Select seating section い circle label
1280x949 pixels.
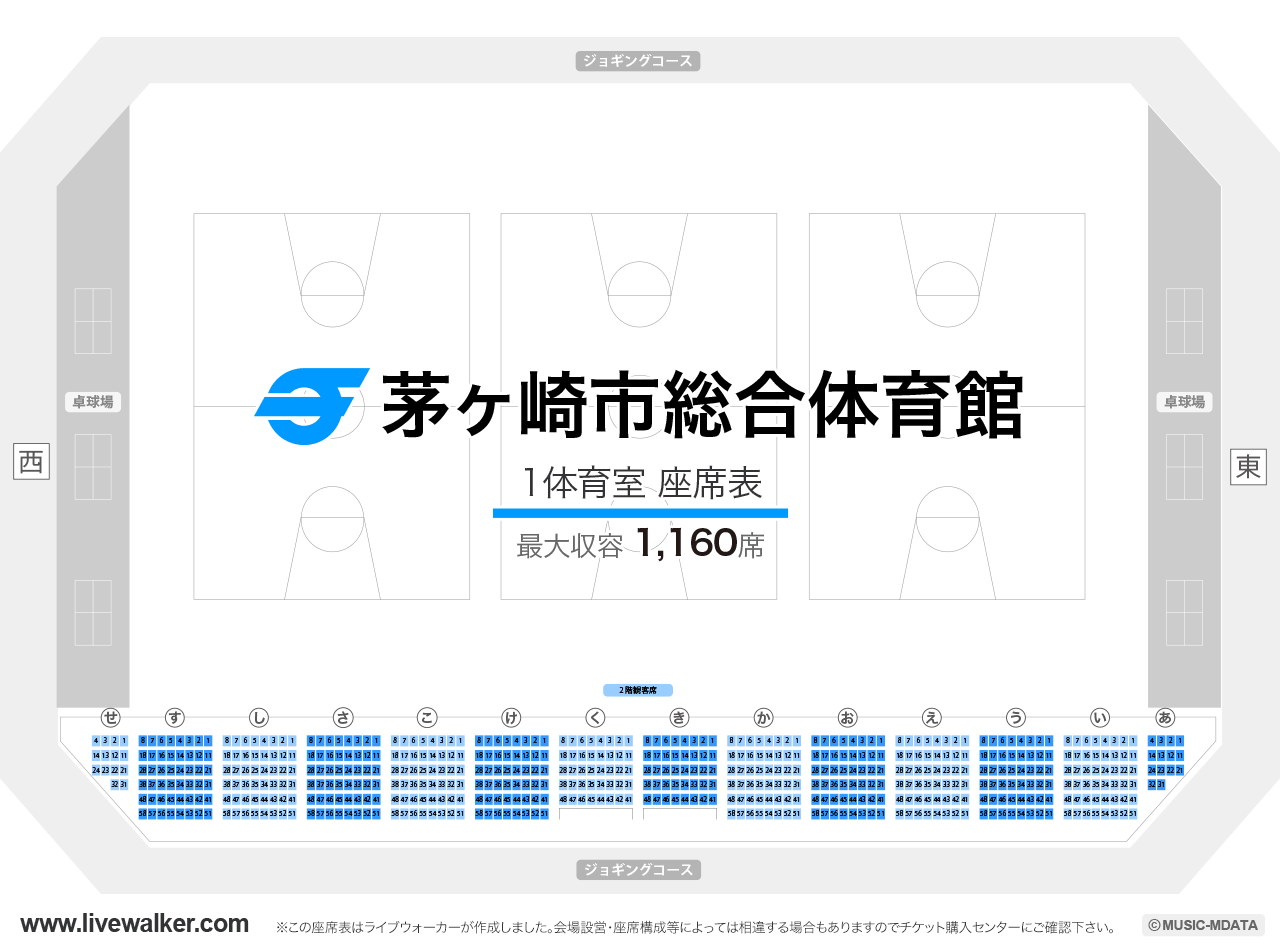click(x=1100, y=717)
